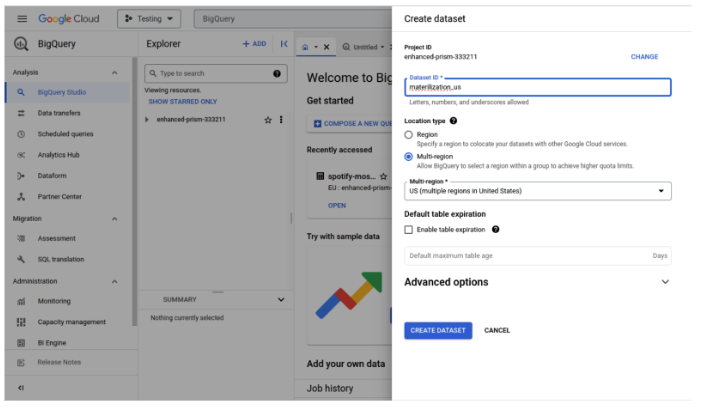The width and height of the screenshot is (702, 407).
Task: Click the BigQuery magnifier logo icon
Action: (x=21, y=44)
